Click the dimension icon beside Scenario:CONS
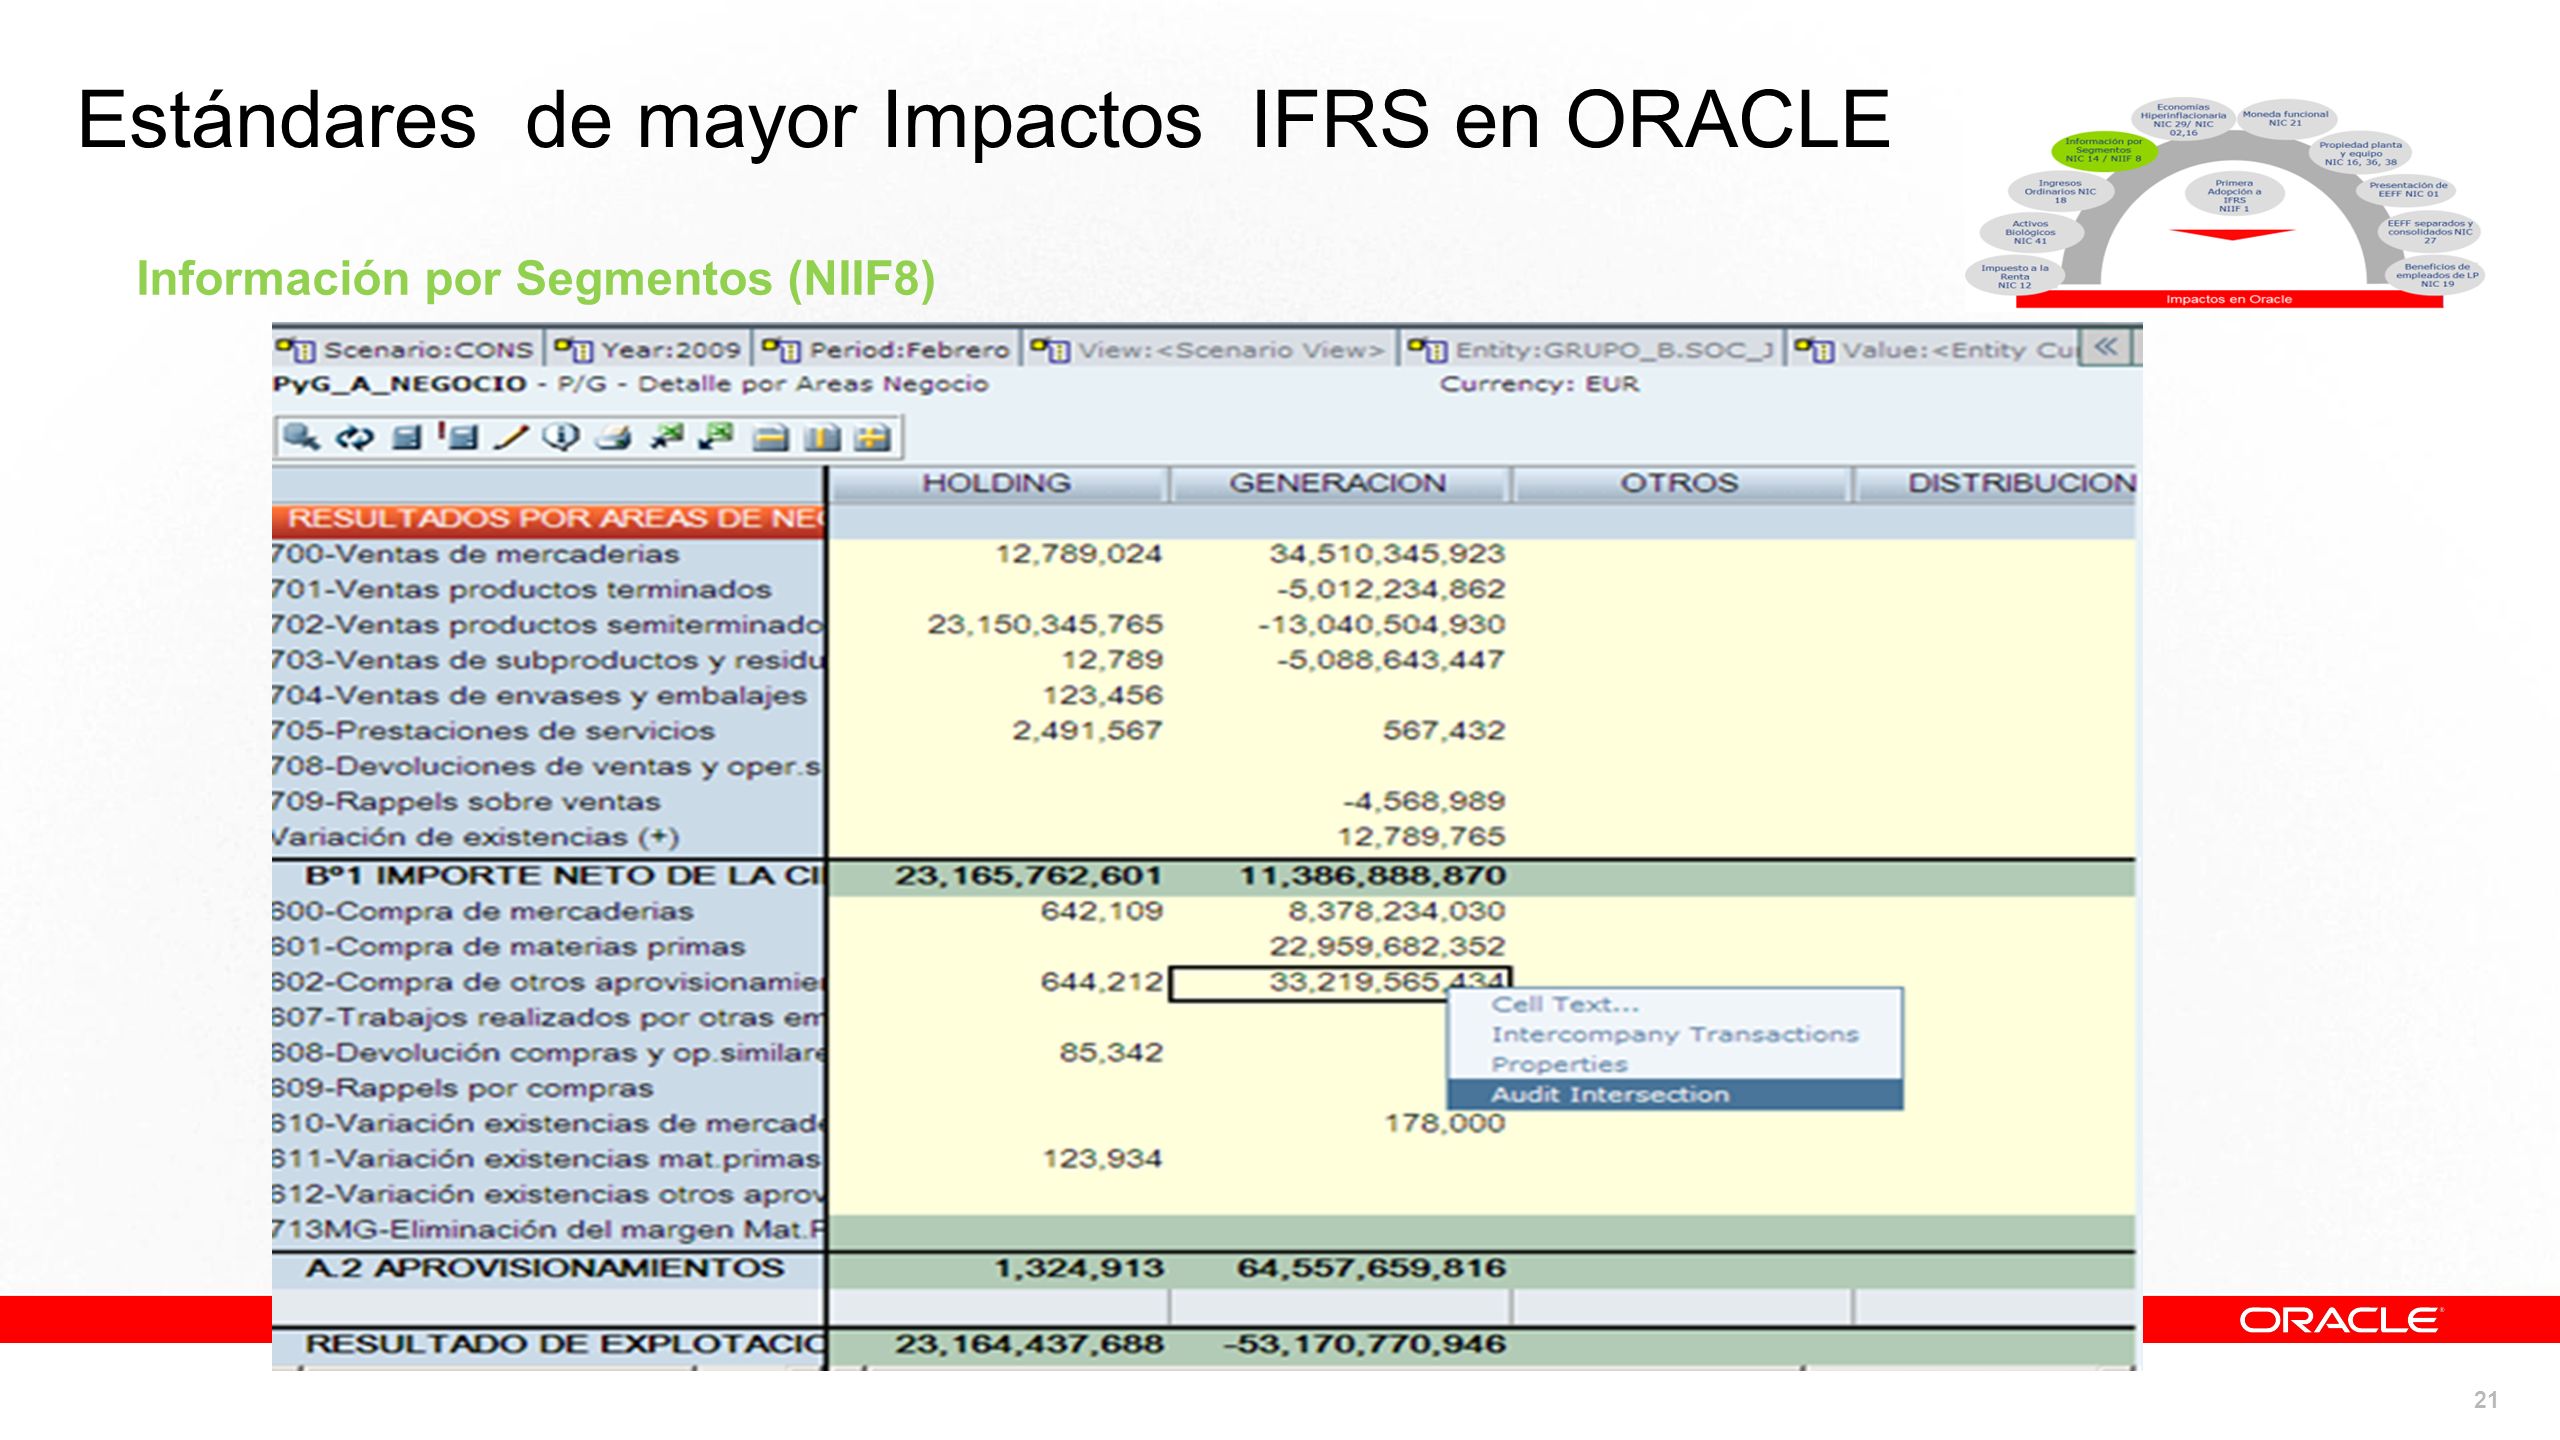 (x=297, y=349)
